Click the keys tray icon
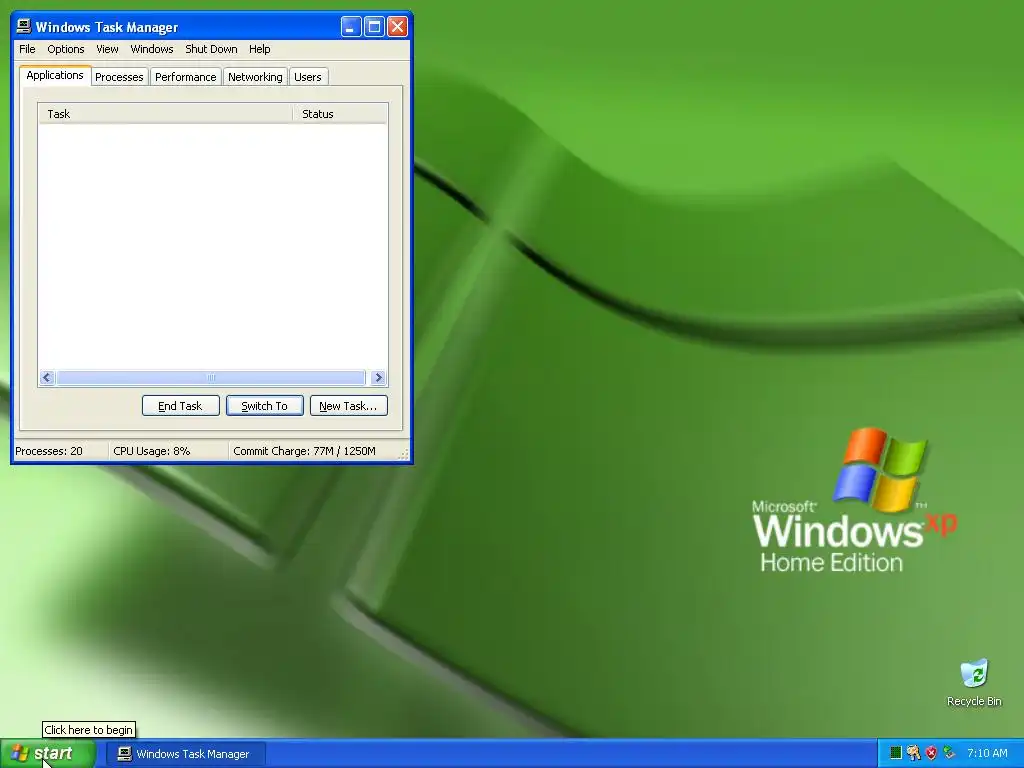1024x768 pixels. [913, 753]
